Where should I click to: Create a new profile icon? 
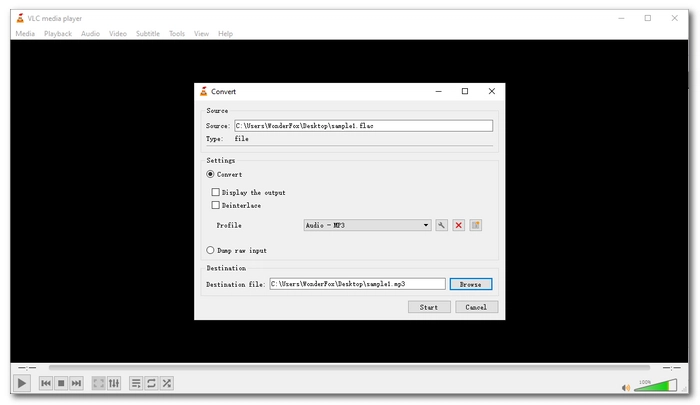pos(475,225)
